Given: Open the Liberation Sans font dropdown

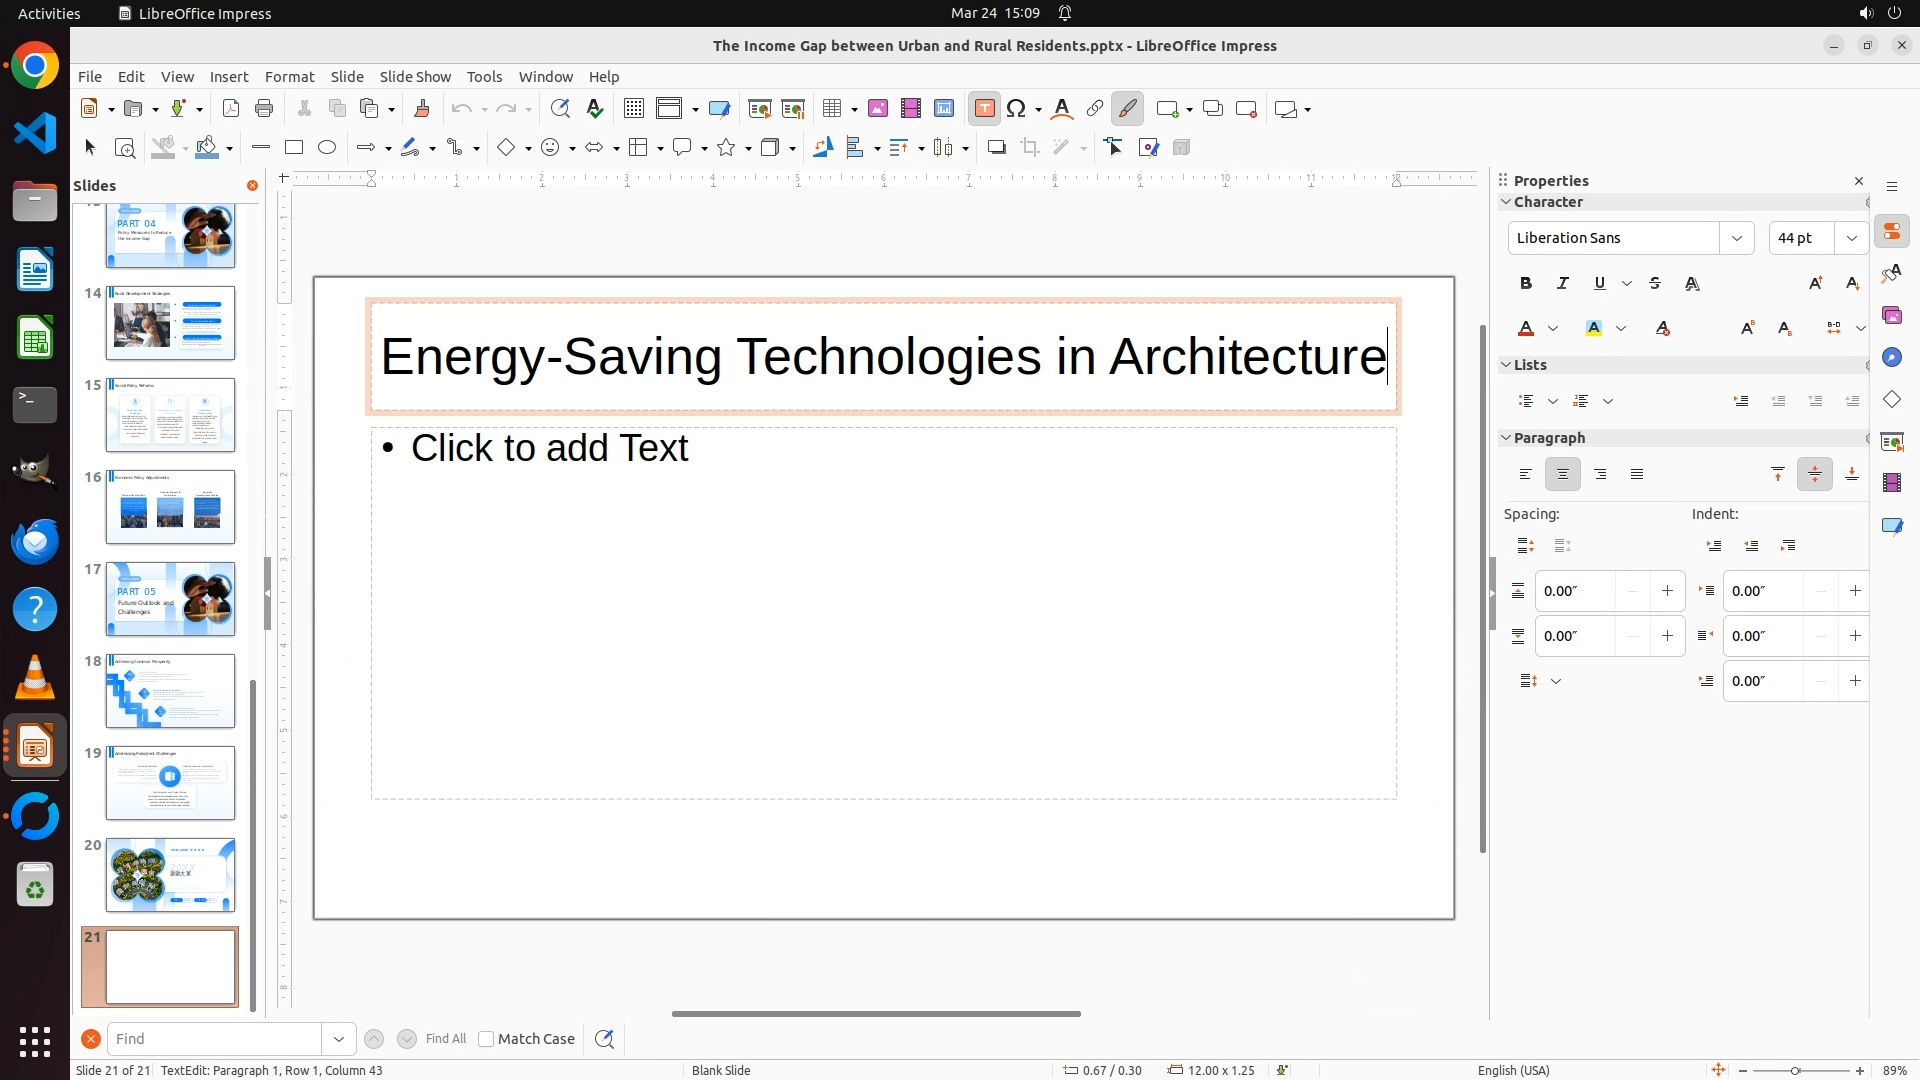Looking at the screenshot, I should pos(1736,238).
